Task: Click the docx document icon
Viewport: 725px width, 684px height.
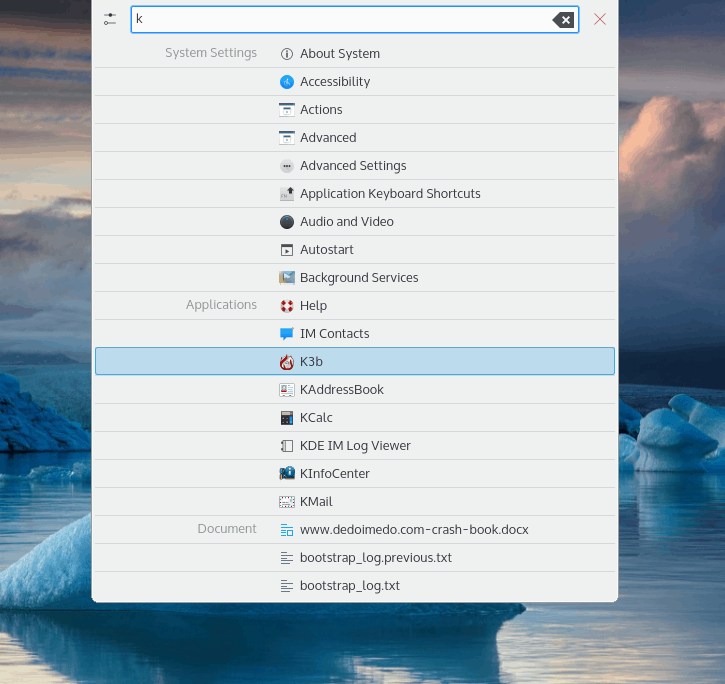Action: (287, 530)
